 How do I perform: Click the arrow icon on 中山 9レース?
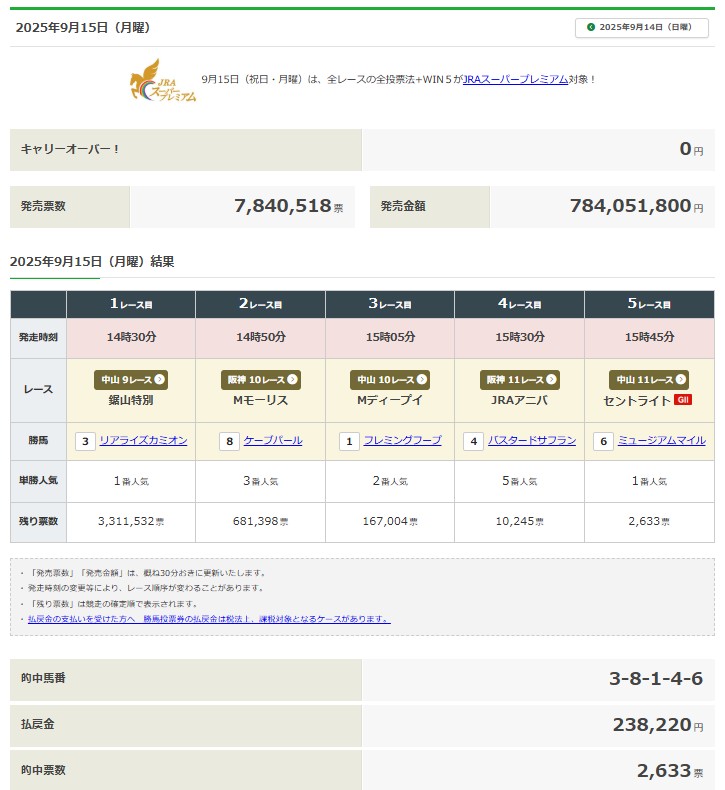[x=160, y=380]
